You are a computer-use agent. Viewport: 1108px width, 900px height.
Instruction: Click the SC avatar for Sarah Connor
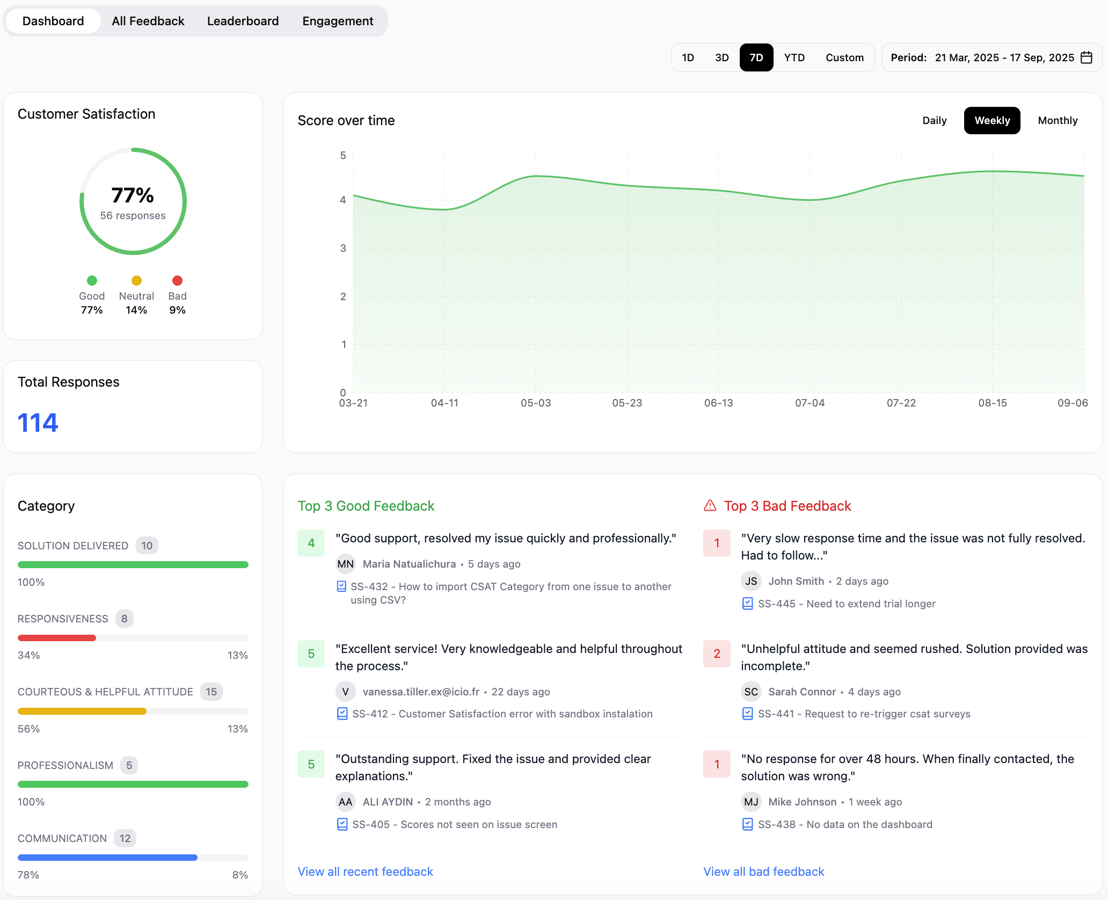[751, 692]
